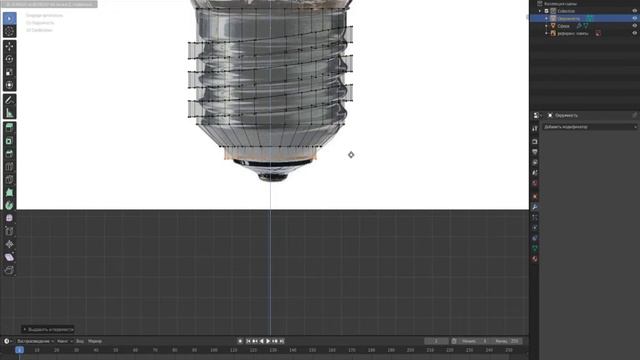
Task: Jump to the first frame
Action: [x=248, y=341]
